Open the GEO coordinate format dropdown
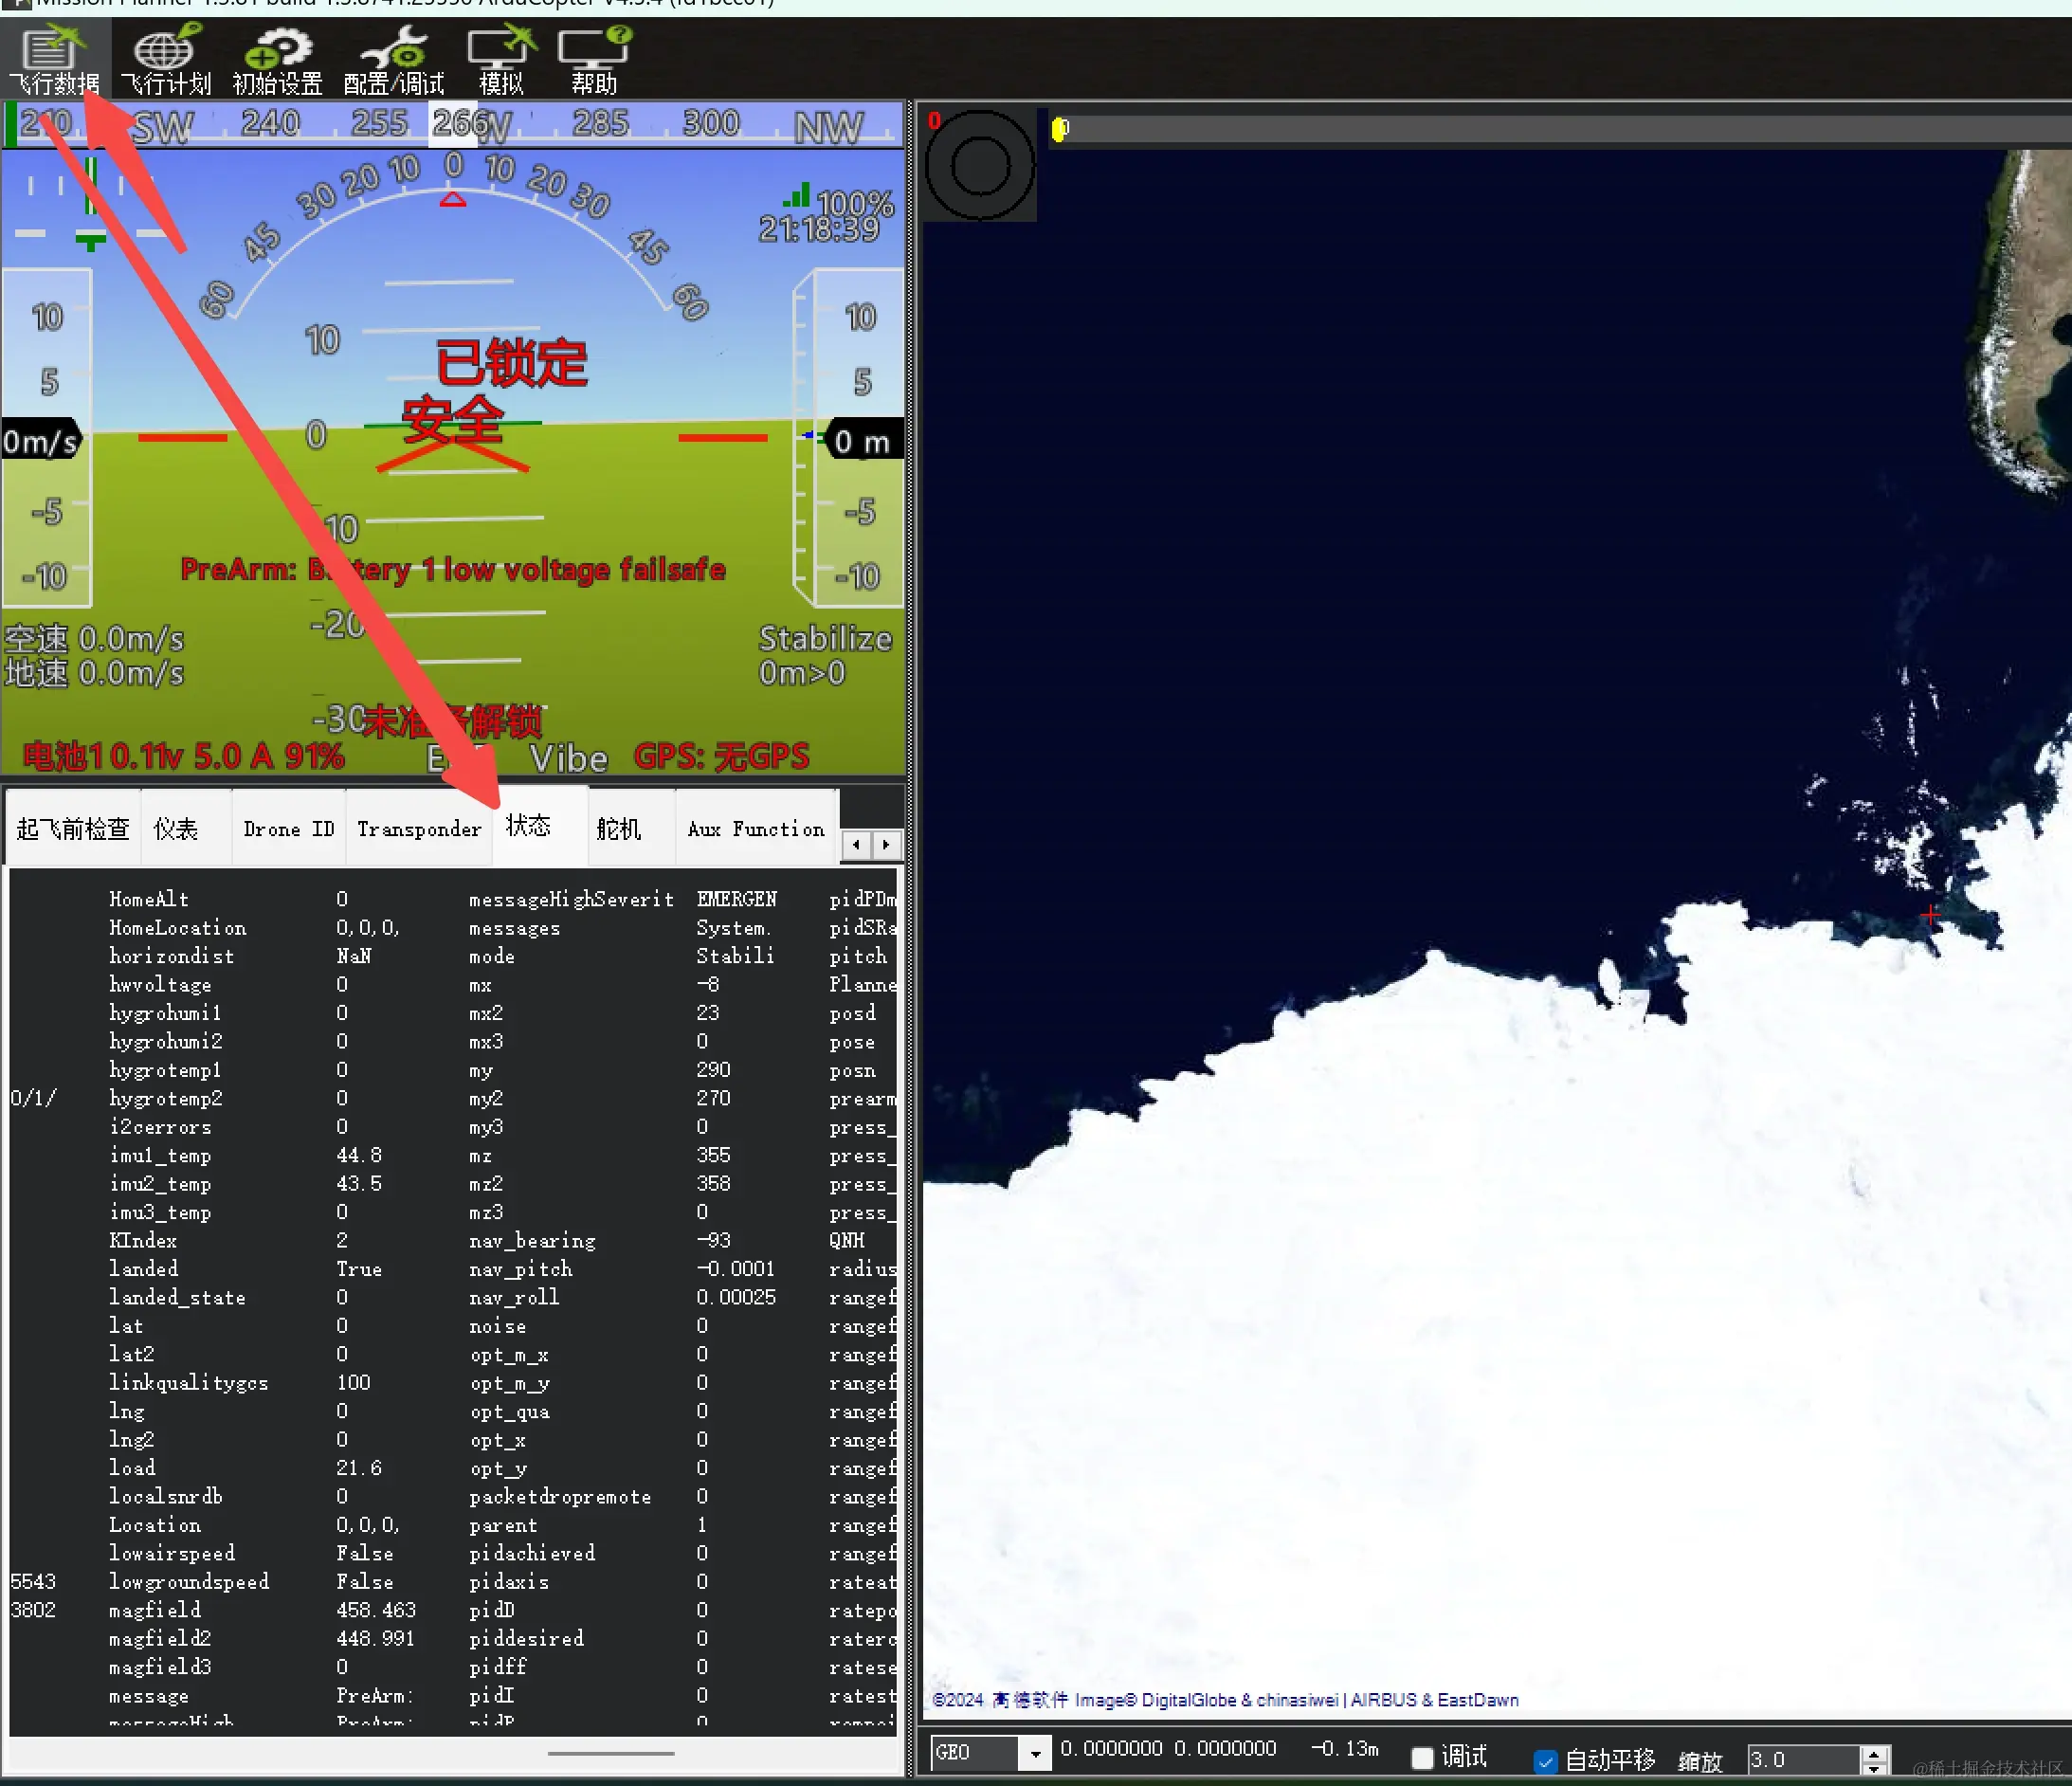This screenshot has width=2072, height=1786. coord(1035,1753)
